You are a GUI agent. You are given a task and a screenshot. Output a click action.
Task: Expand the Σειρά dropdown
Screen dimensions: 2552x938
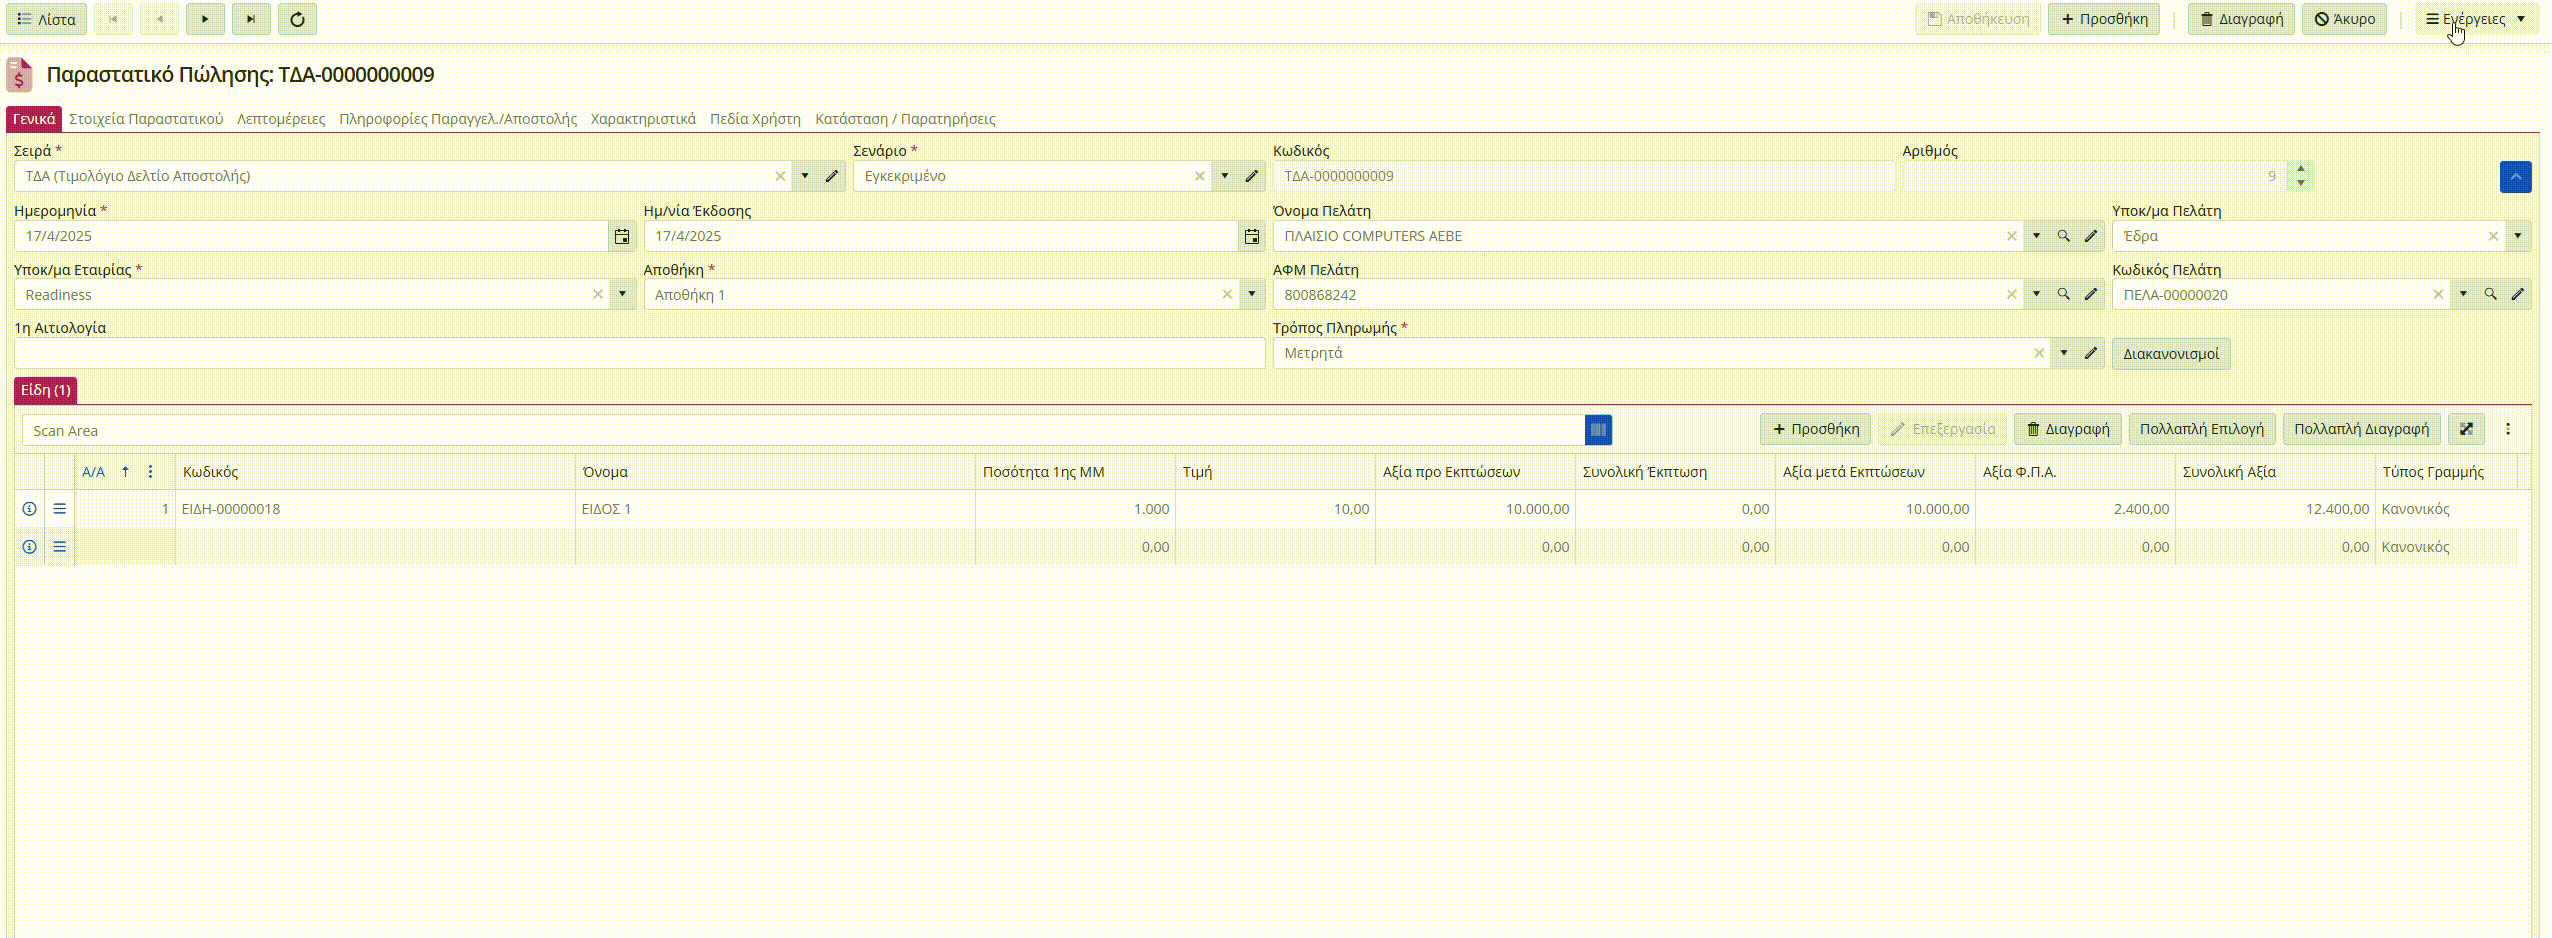click(805, 176)
